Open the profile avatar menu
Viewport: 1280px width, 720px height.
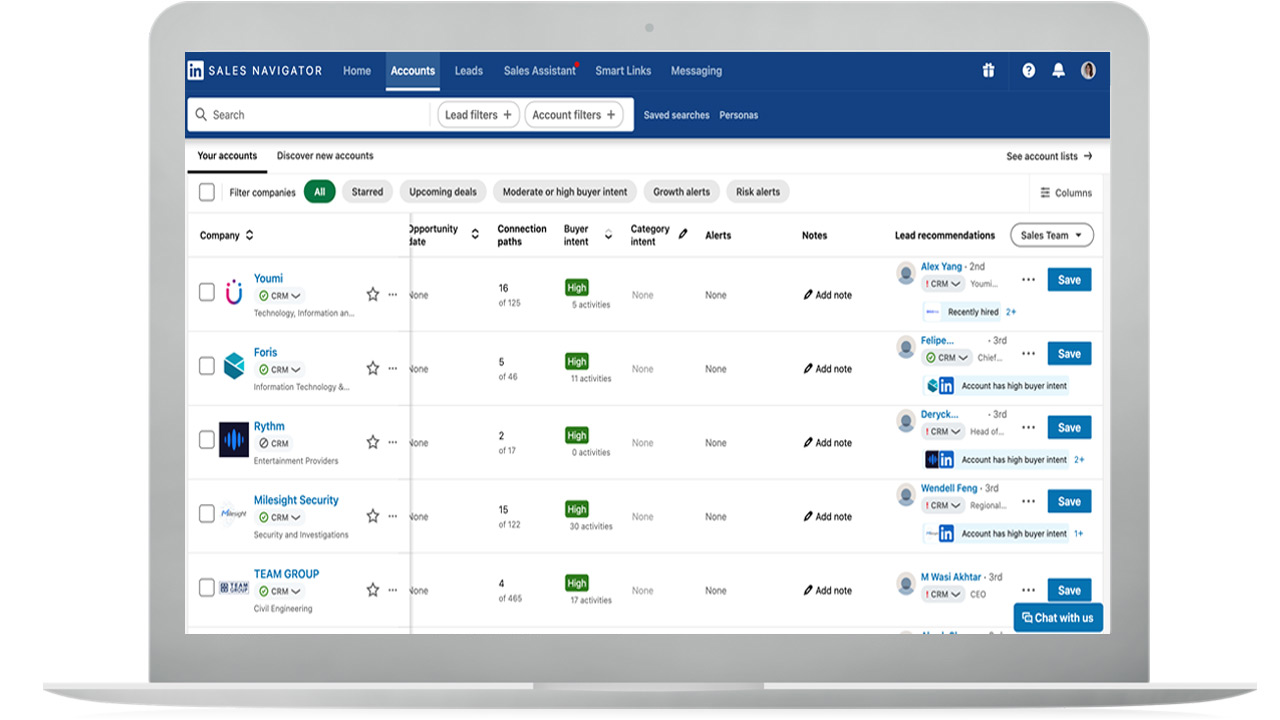tap(1088, 71)
